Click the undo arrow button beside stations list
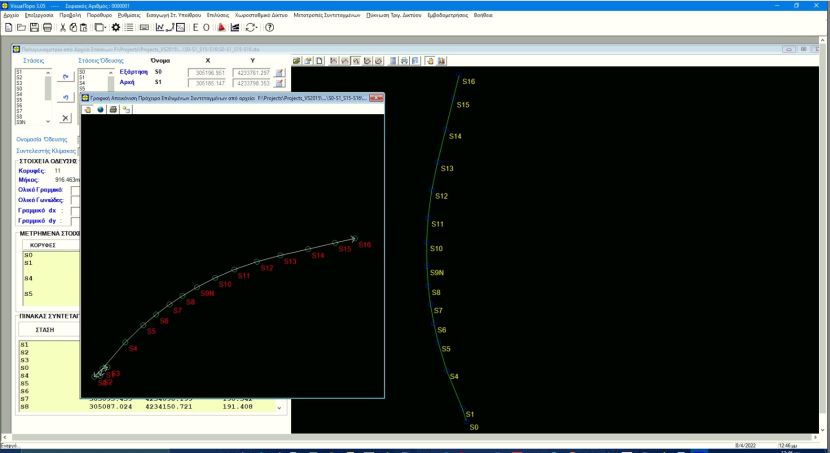Image resolution: width=830 pixels, height=453 pixels. tap(65, 96)
